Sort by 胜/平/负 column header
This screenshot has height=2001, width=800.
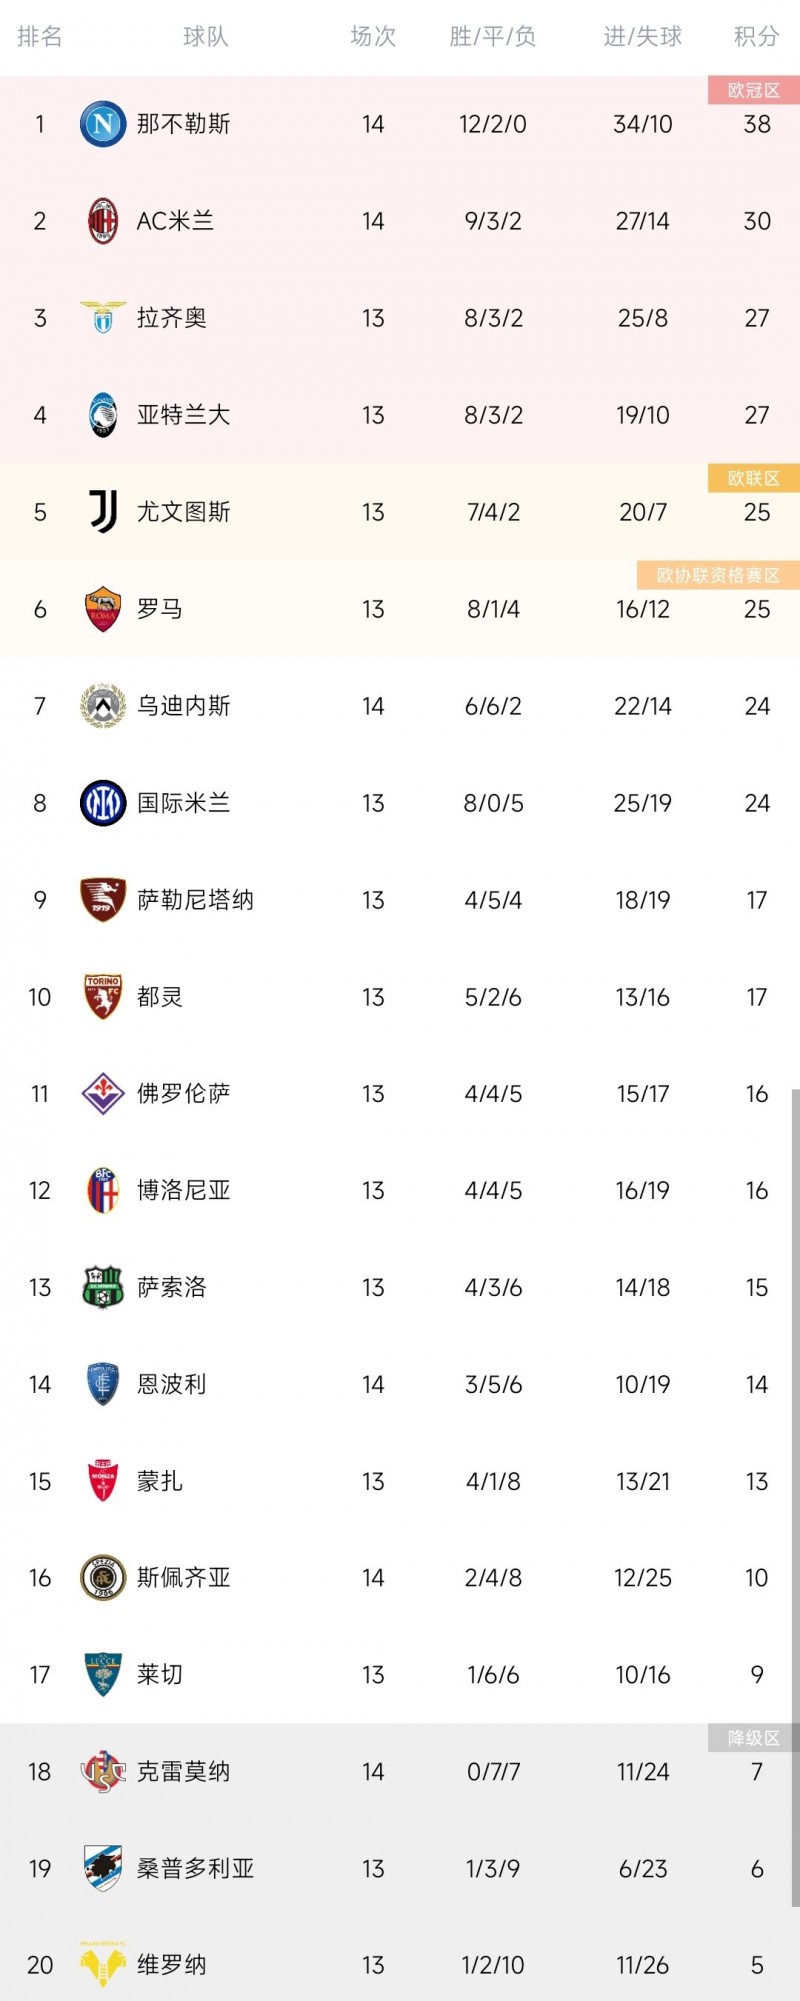click(493, 37)
